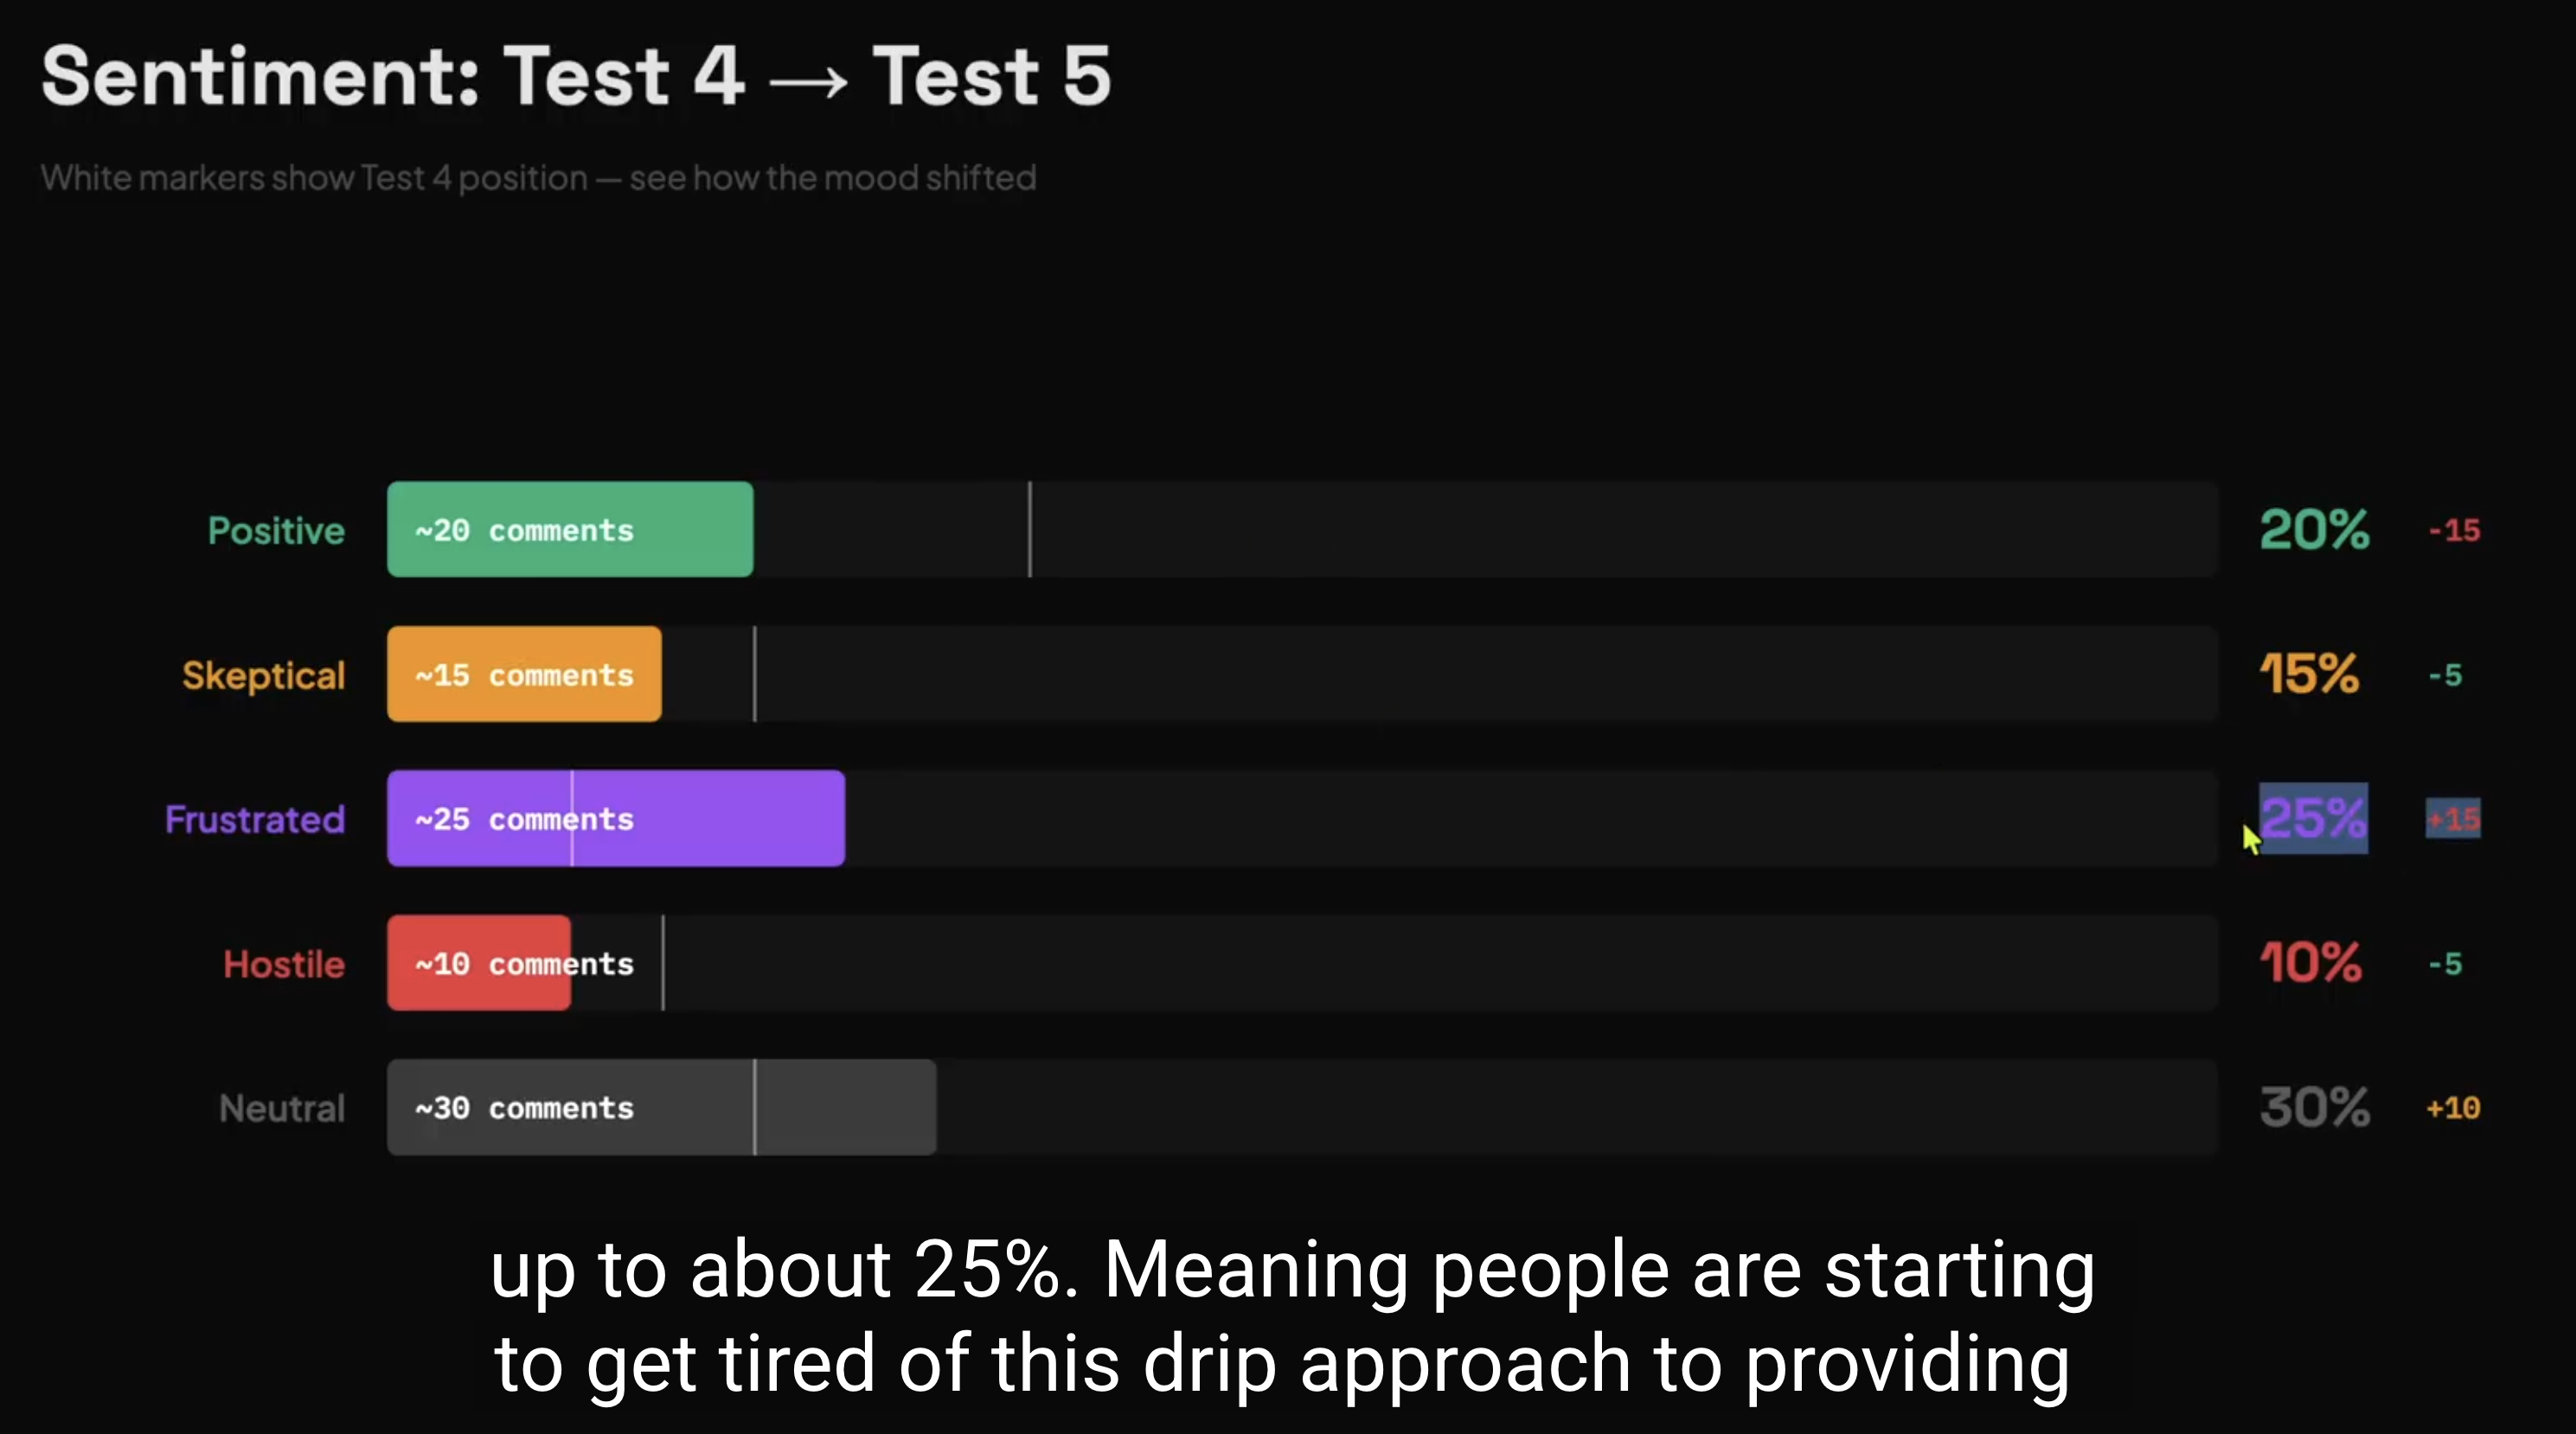Click the highlighted +15 Frustrated change

pyautogui.click(x=2453, y=819)
